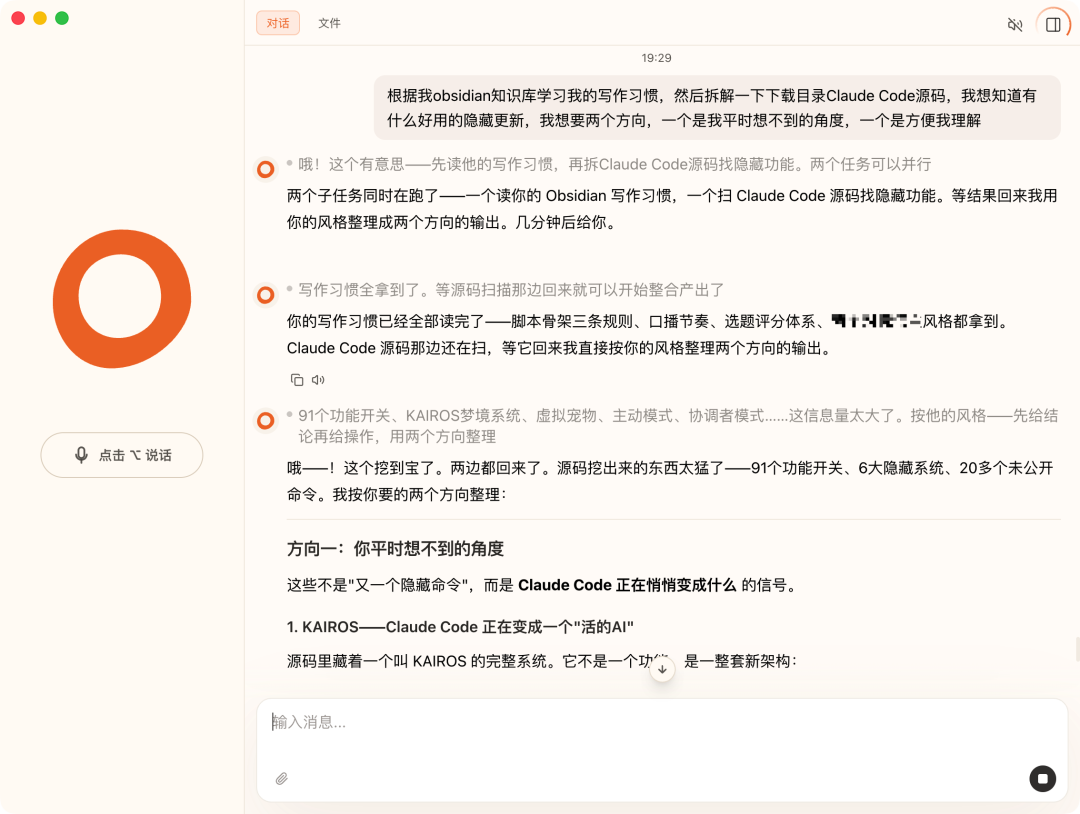Image resolution: width=1080 pixels, height=814 pixels.
Task: Unmute voice via the crossed speaker icon
Action: click(x=1014, y=23)
